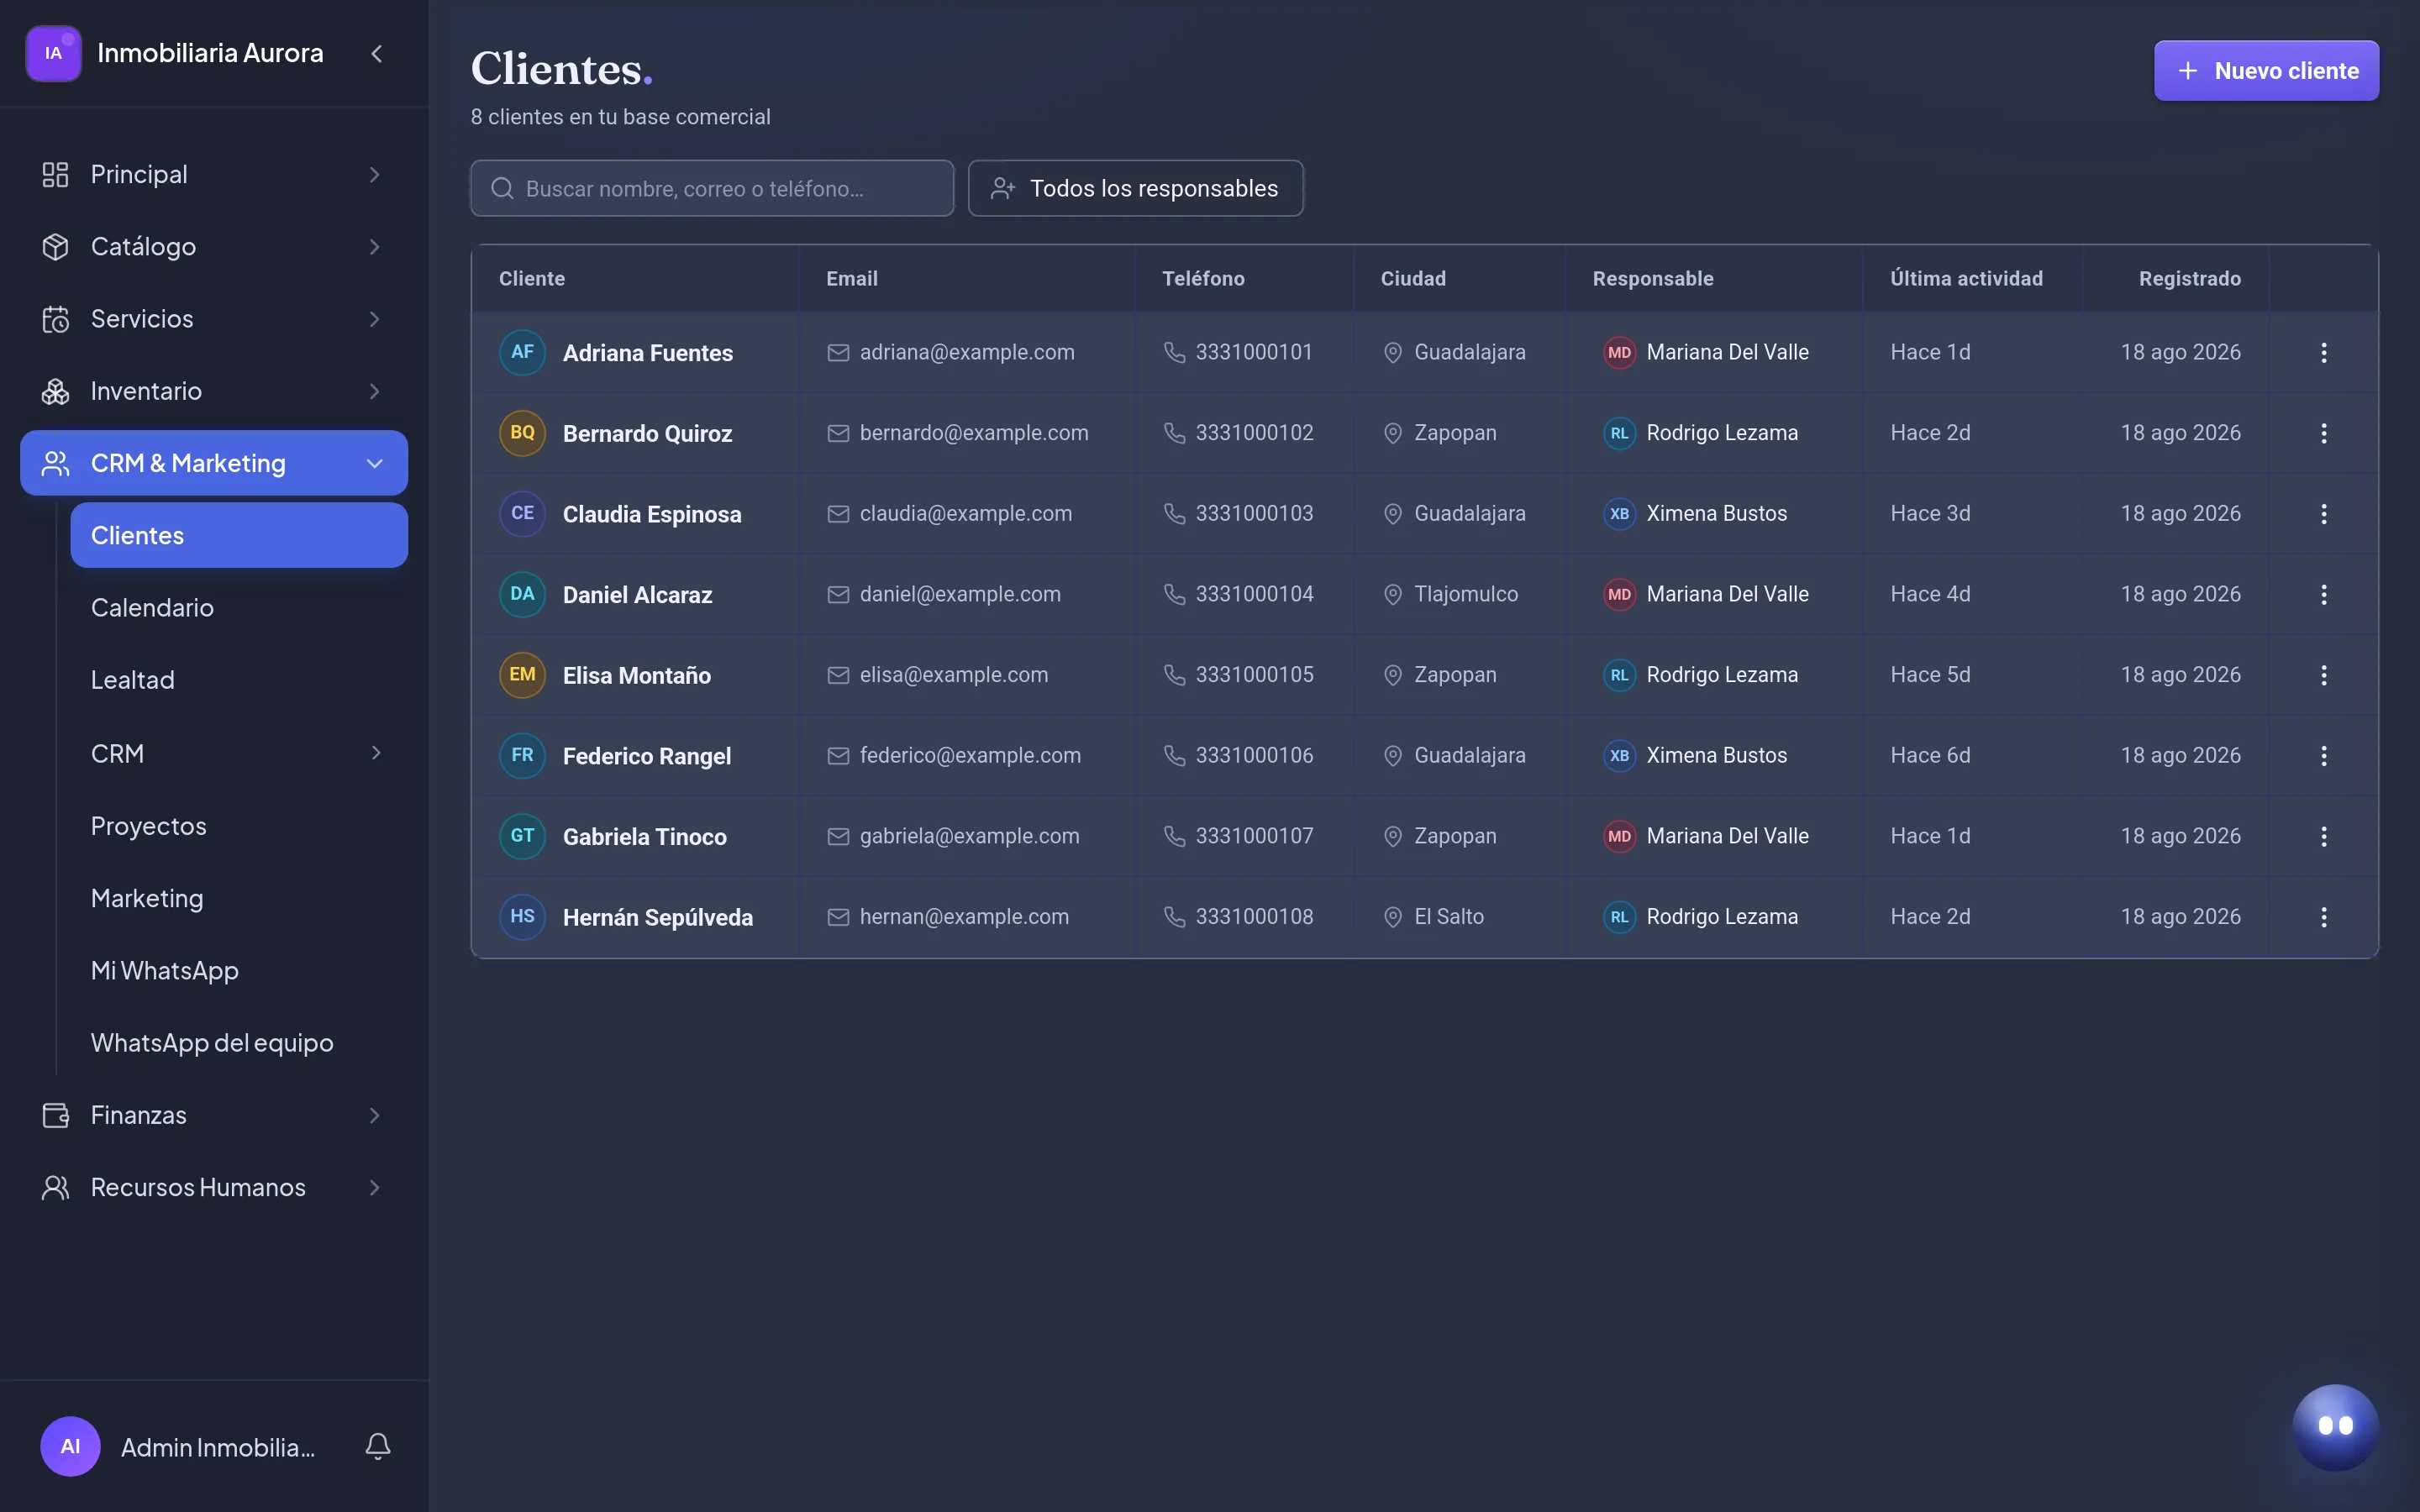Collapse the sidebar with the back arrow
Viewport: 2420px width, 1512px height.
coord(376,53)
